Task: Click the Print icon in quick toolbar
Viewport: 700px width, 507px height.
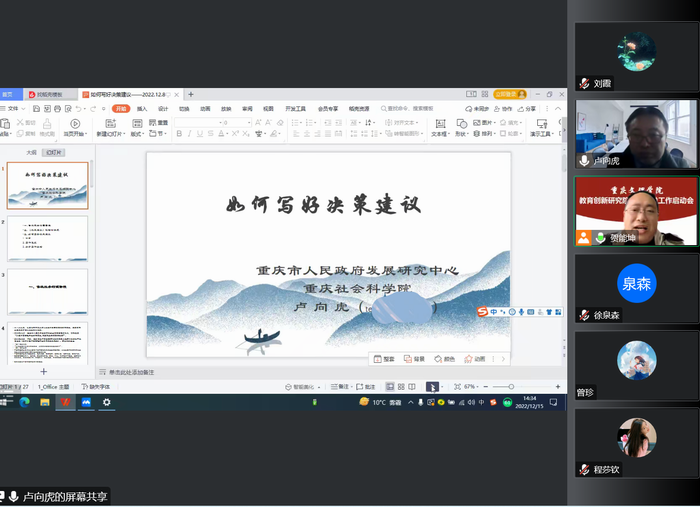Action: 58,108
